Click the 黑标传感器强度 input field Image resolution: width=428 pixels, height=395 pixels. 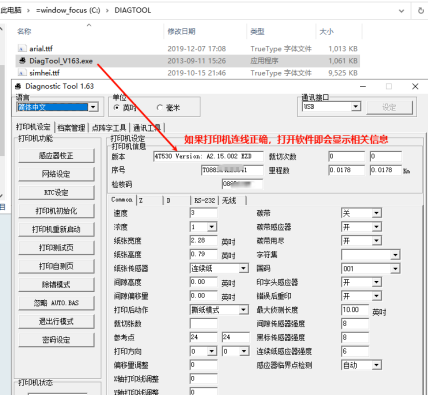click(355, 337)
